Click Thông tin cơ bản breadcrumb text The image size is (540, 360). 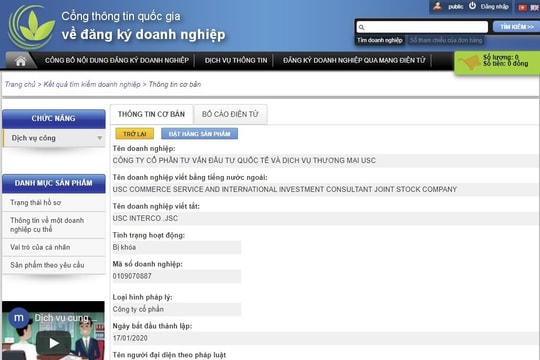(175, 84)
